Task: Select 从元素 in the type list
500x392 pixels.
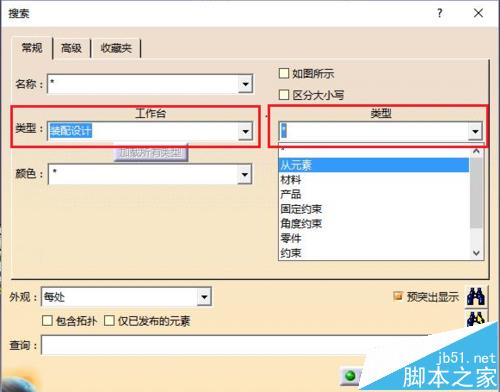Action: (x=374, y=165)
